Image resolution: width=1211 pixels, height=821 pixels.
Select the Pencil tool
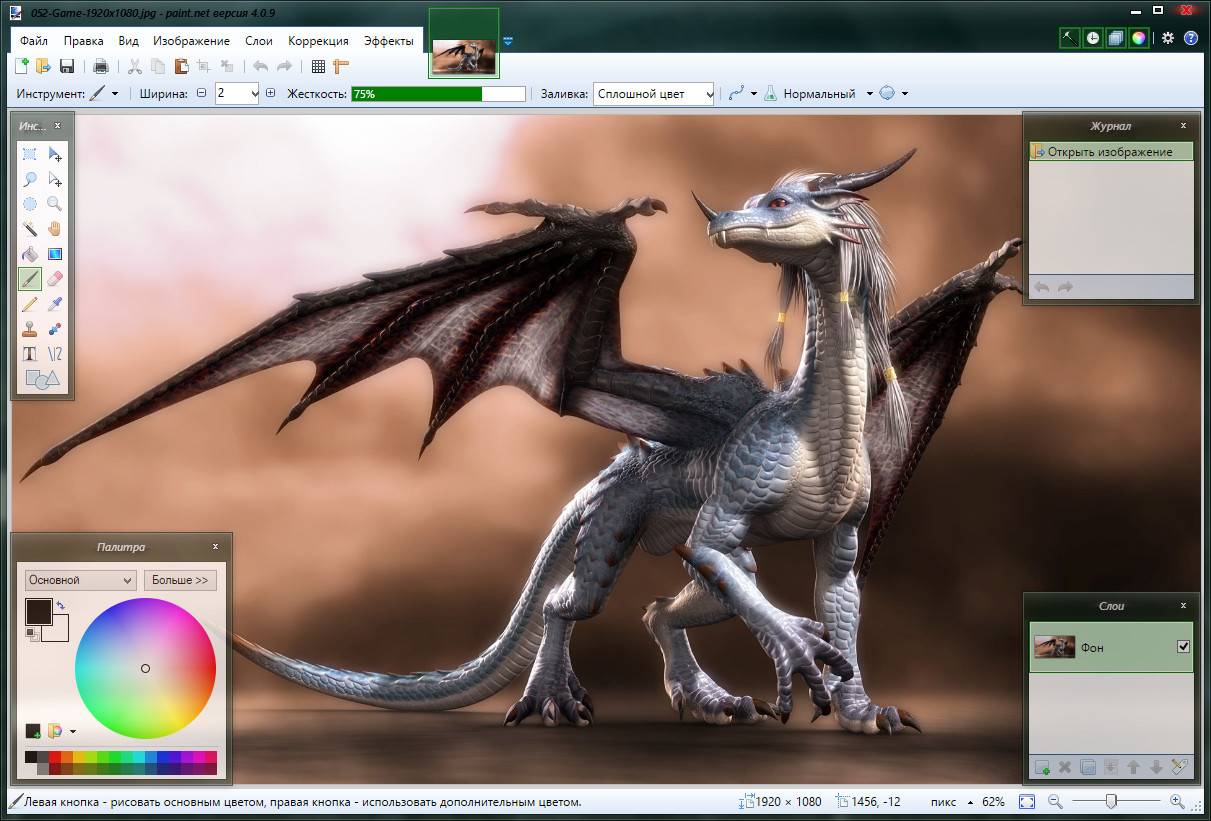click(30, 304)
